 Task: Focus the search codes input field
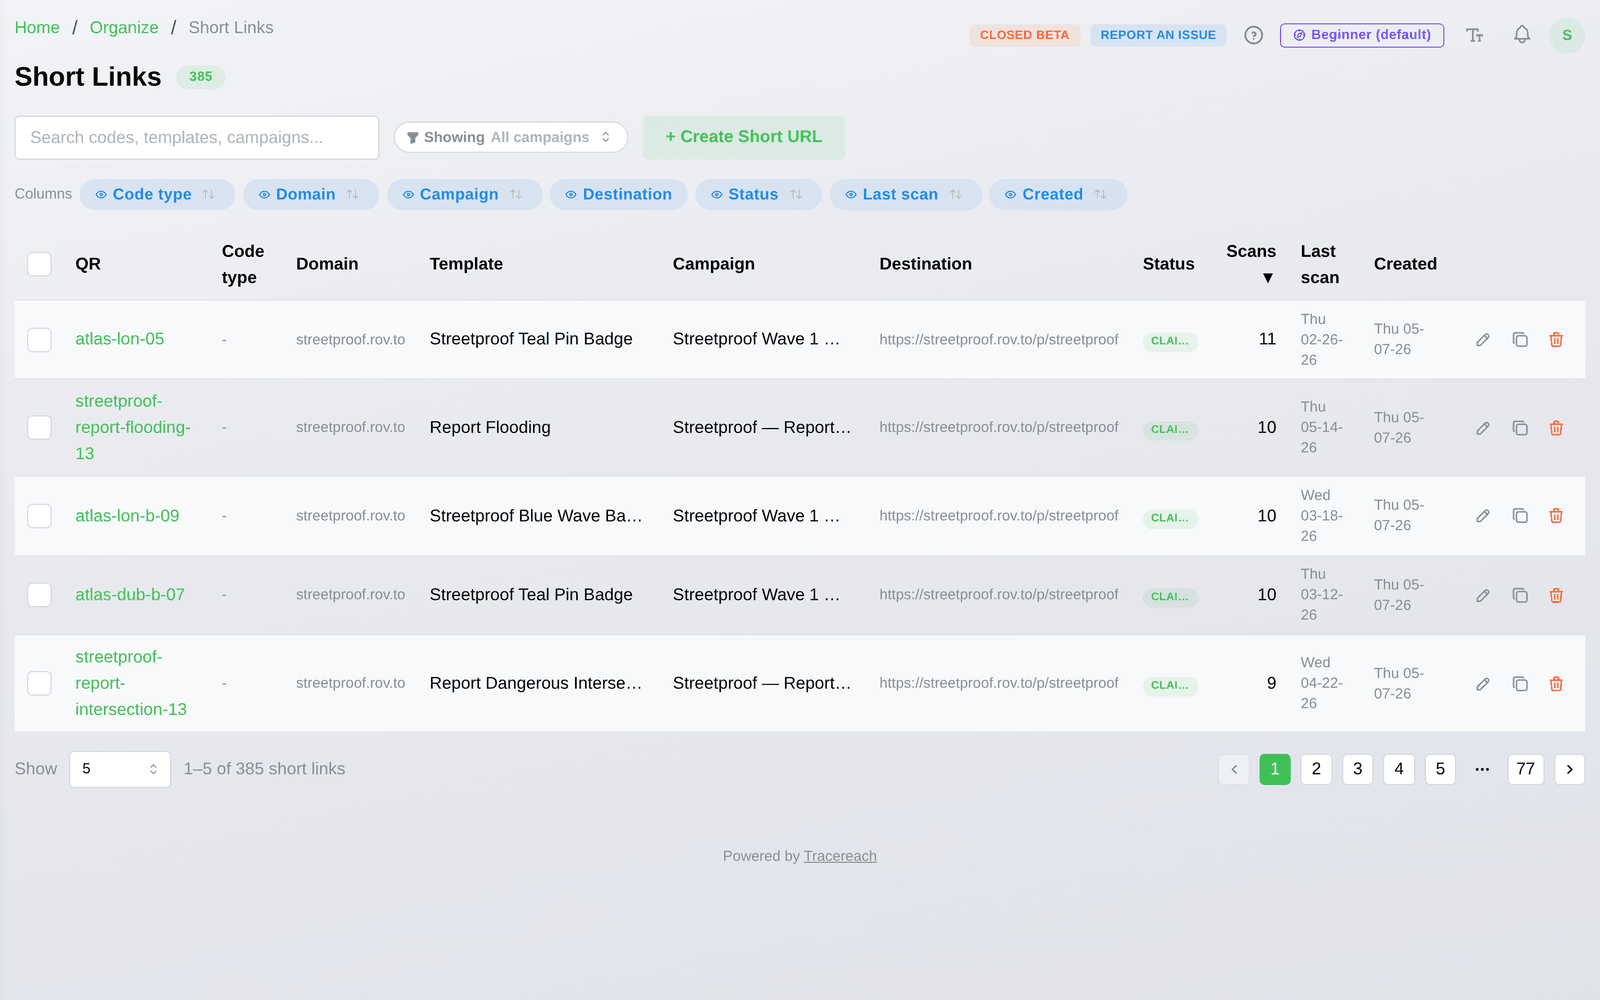pos(197,138)
